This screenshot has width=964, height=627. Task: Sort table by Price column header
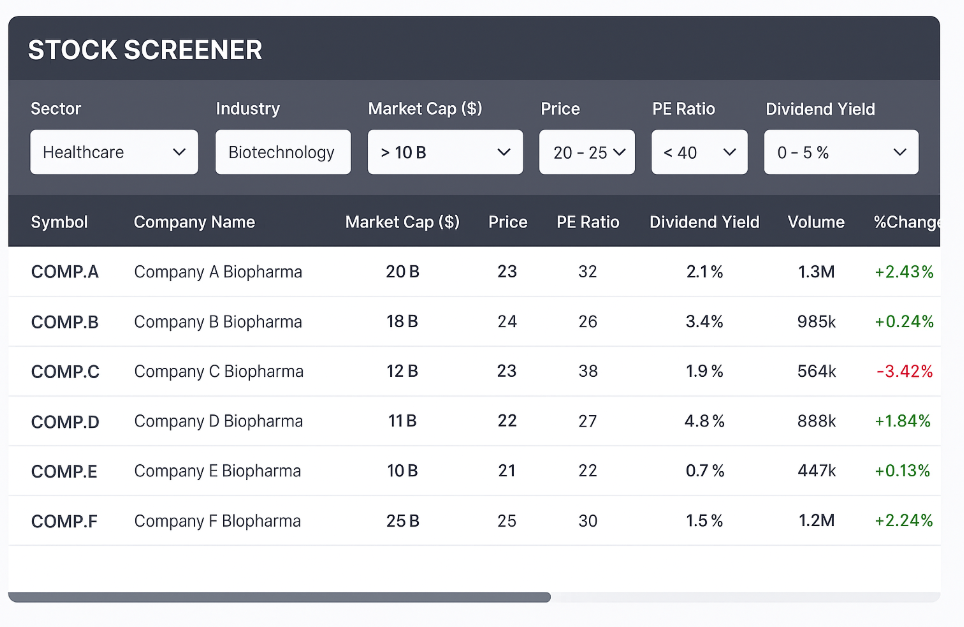pyautogui.click(x=507, y=222)
